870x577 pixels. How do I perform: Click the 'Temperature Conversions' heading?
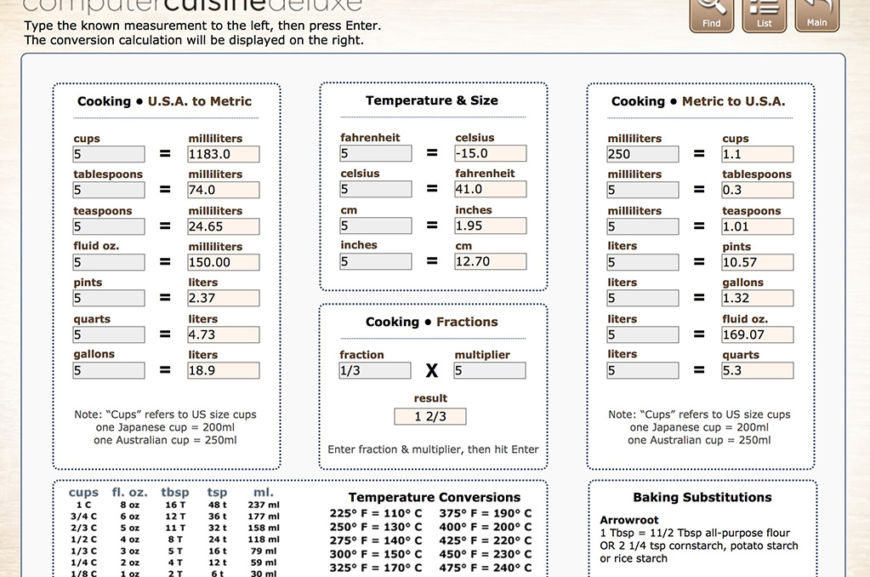tap(434, 497)
